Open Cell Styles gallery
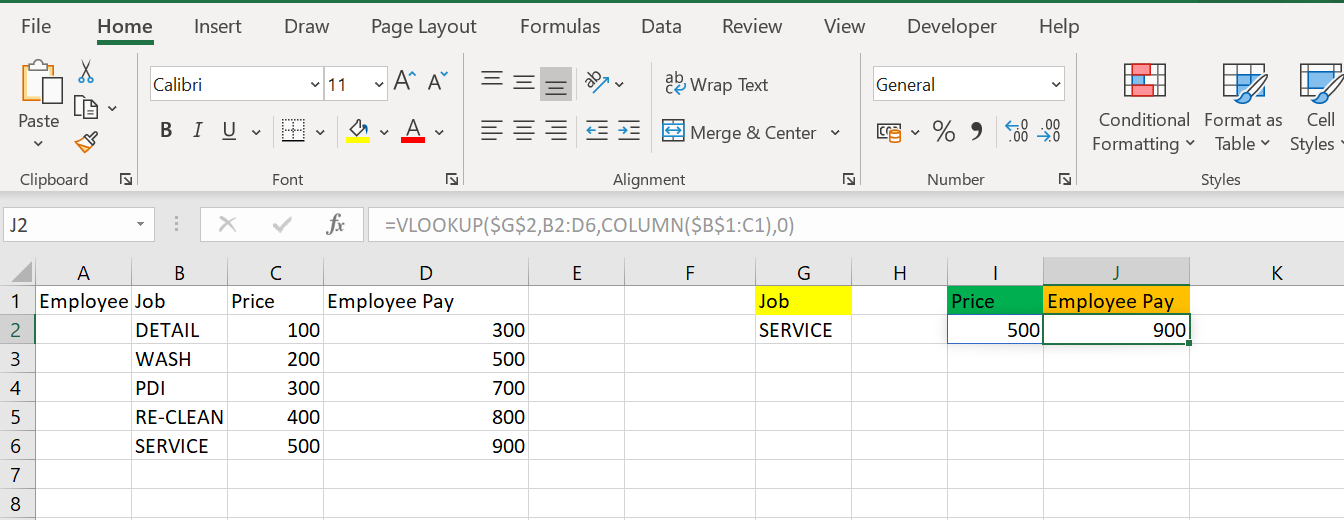The image size is (1344, 520). (1317, 108)
